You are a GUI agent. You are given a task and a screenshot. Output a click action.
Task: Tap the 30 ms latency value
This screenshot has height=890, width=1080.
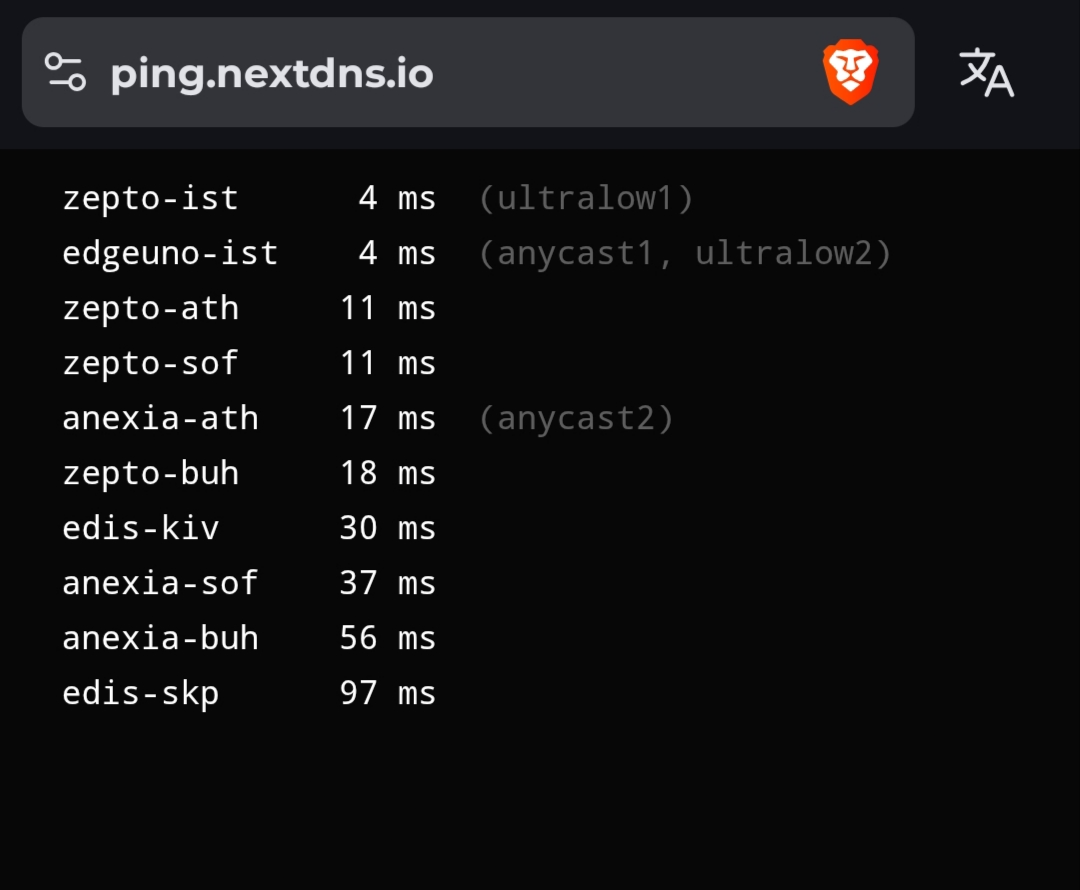(388, 528)
